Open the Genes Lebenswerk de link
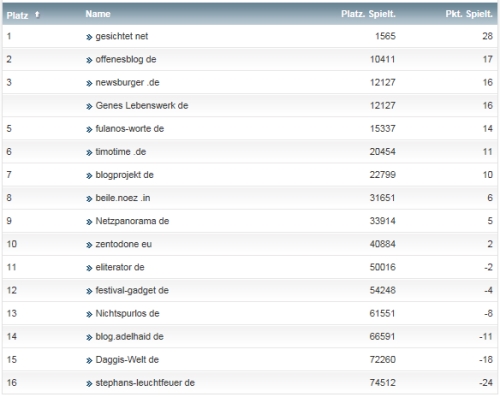Image resolution: width=500 pixels, height=397 pixels. pyautogui.click(x=142, y=105)
